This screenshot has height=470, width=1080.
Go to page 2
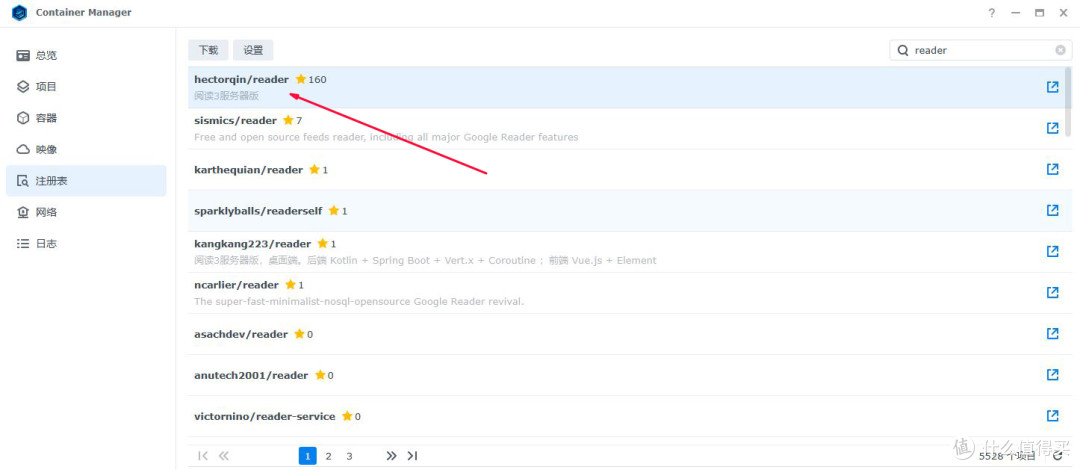click(x=329, y=456)
